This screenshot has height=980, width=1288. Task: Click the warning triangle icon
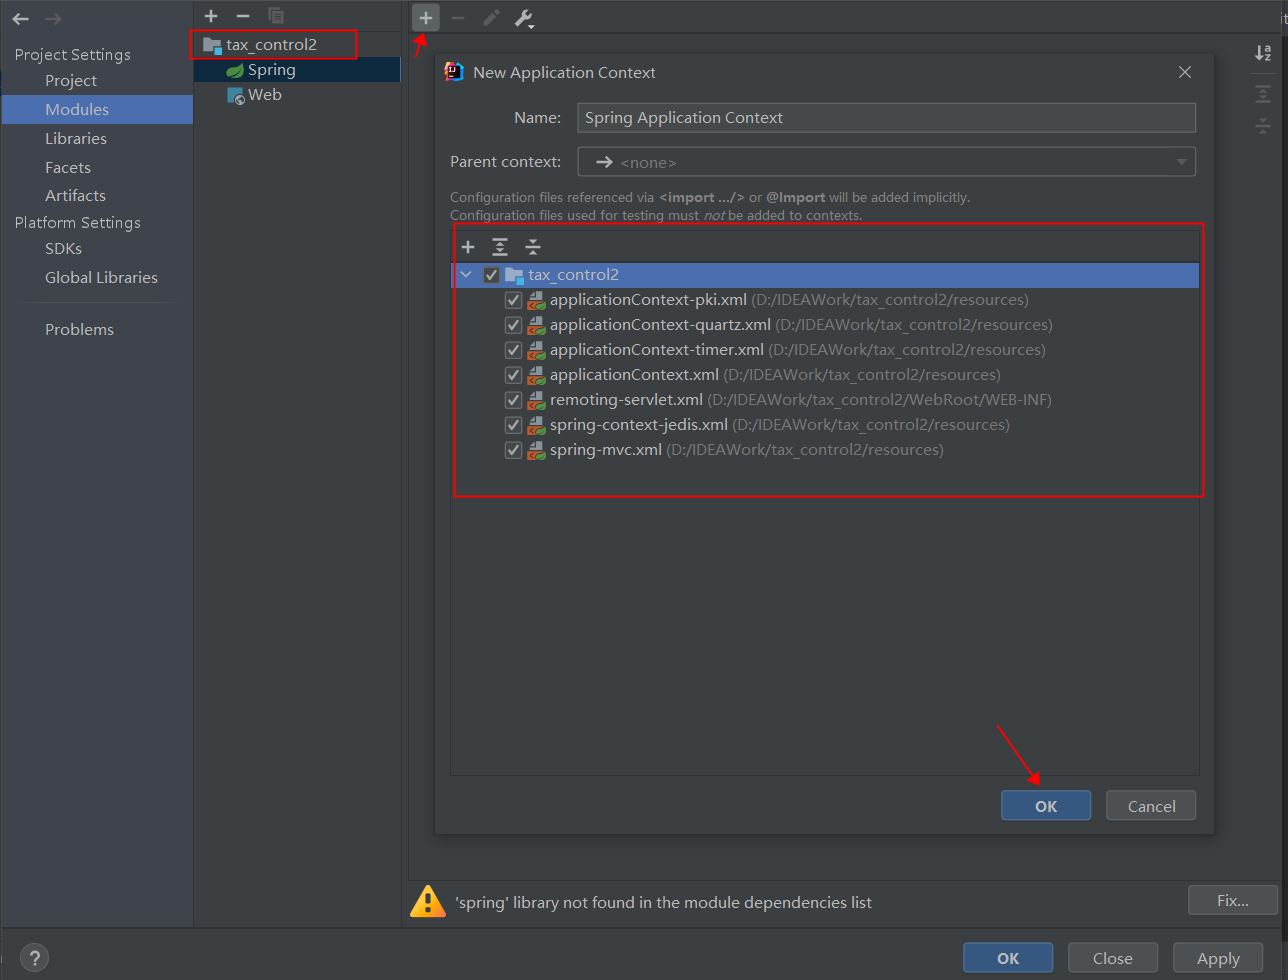tap(428, 901)
